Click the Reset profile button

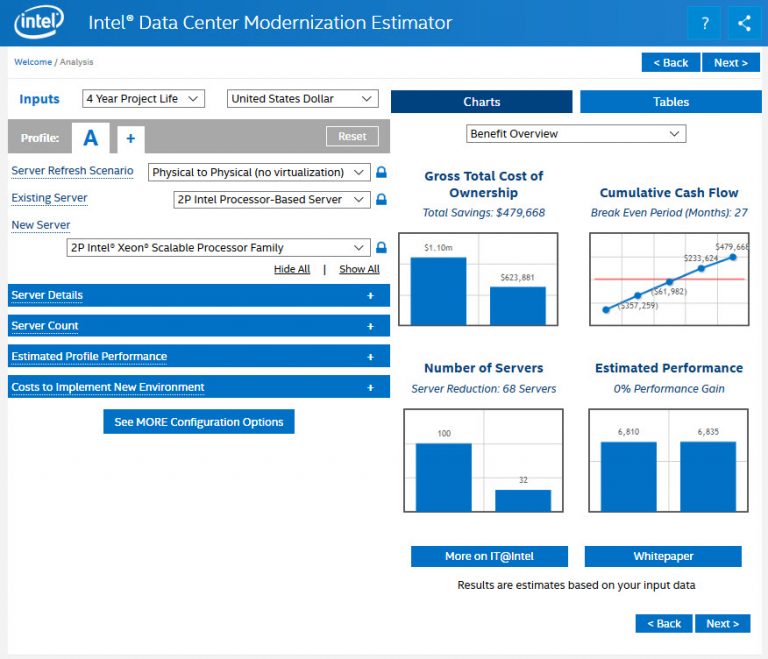[x=352, y=136]
